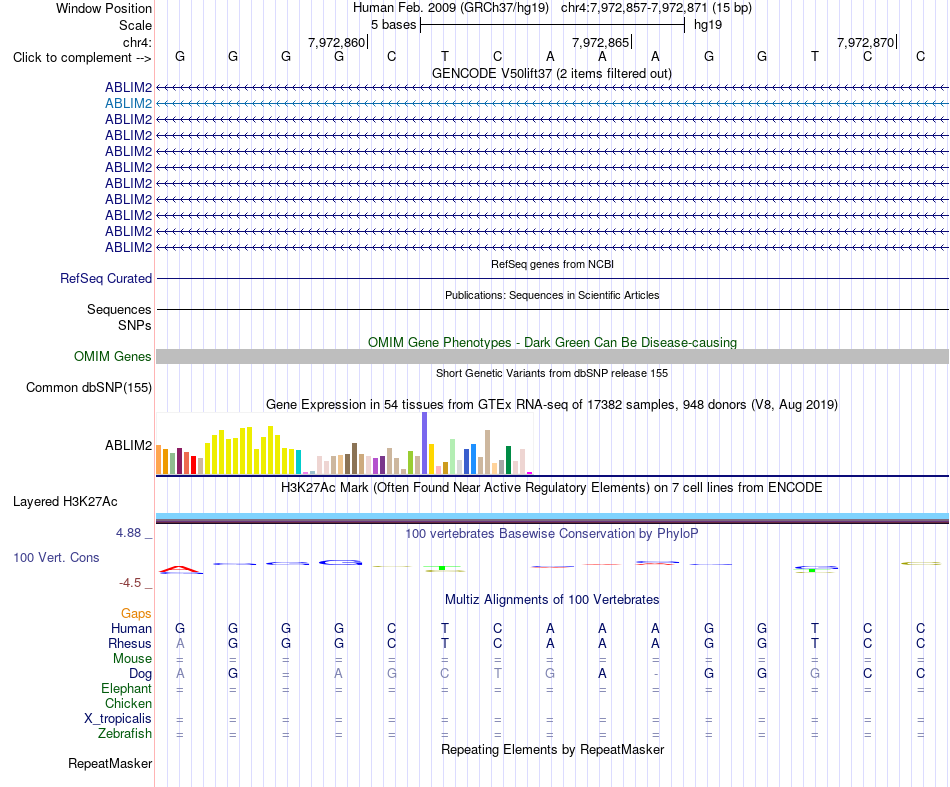The height and width of the screenshot is (787, 950).
Task: Open the H3K27Ac Mark ENCODE track title
Action: 552,488
